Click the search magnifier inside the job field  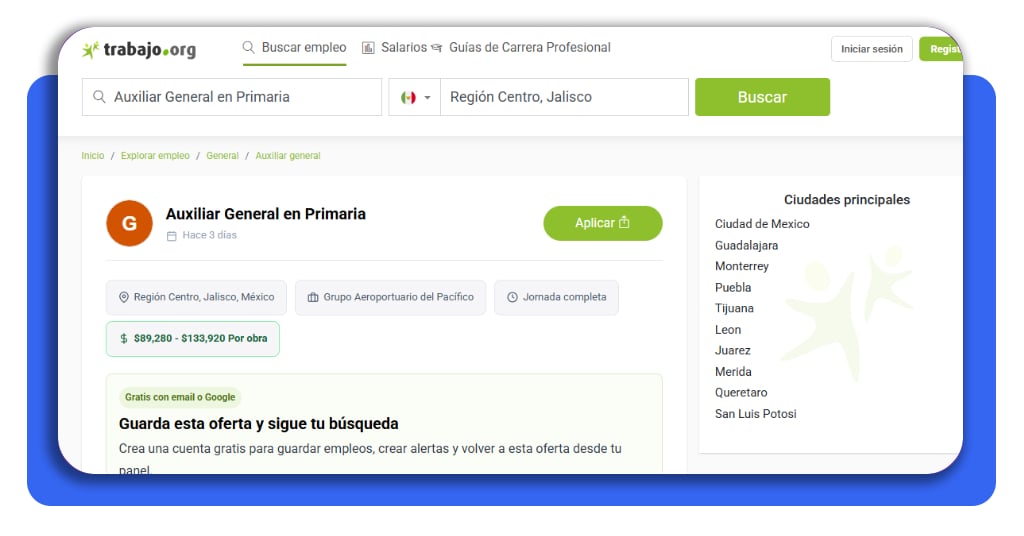point(99,97)
